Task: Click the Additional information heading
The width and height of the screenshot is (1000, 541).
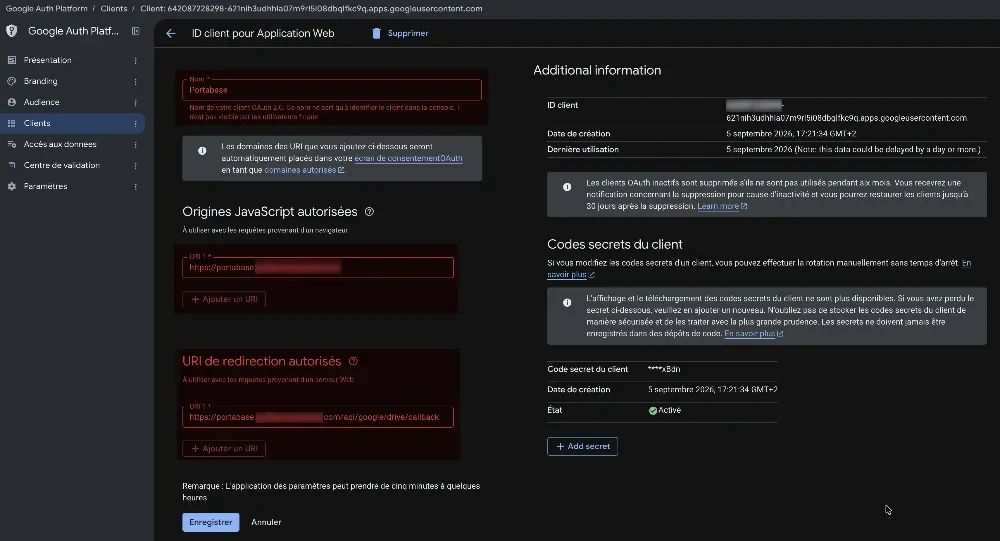Action: 597,70
